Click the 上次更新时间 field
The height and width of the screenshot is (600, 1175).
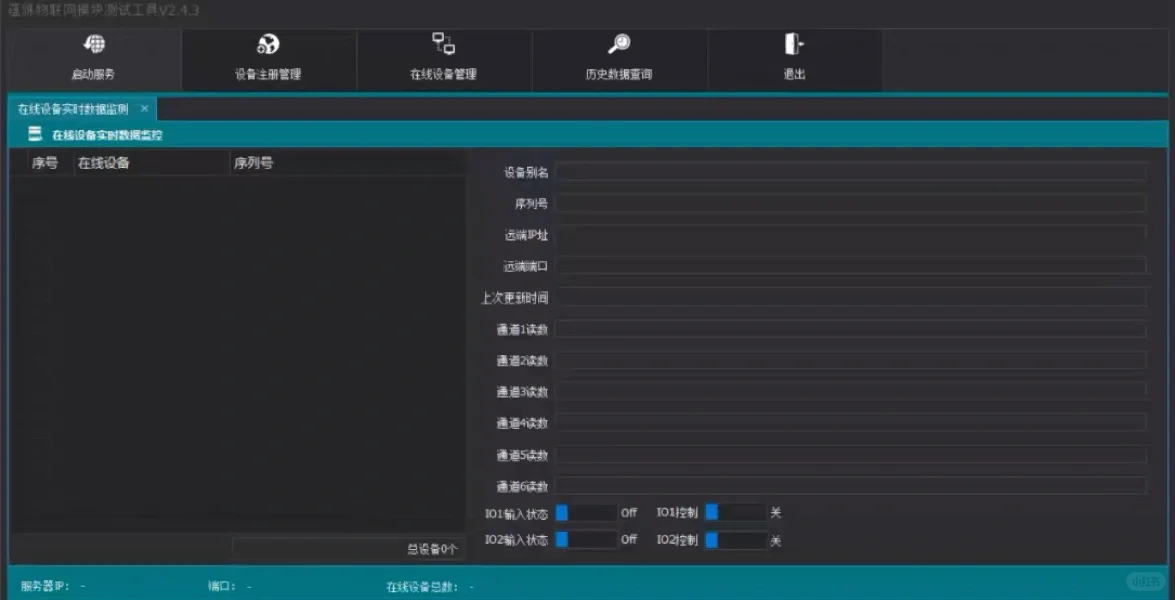coord(850,297)
